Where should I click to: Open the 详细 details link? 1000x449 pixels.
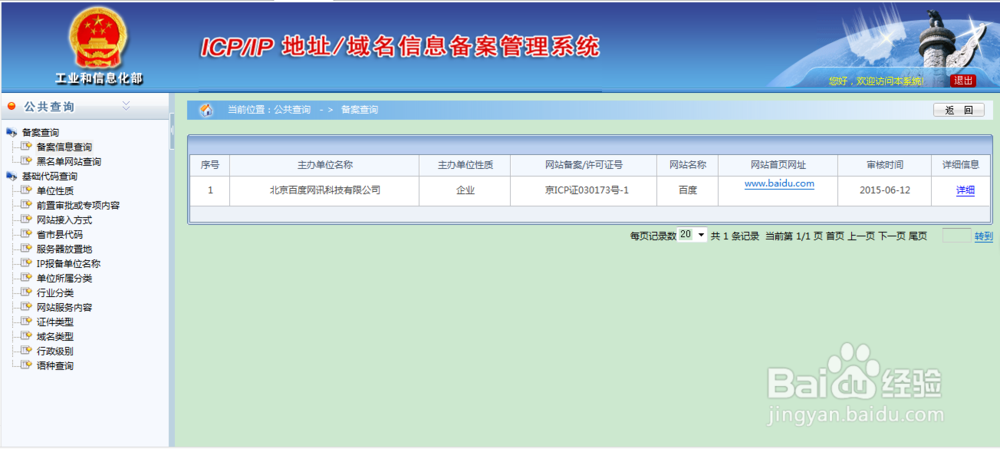click(965, 190)
